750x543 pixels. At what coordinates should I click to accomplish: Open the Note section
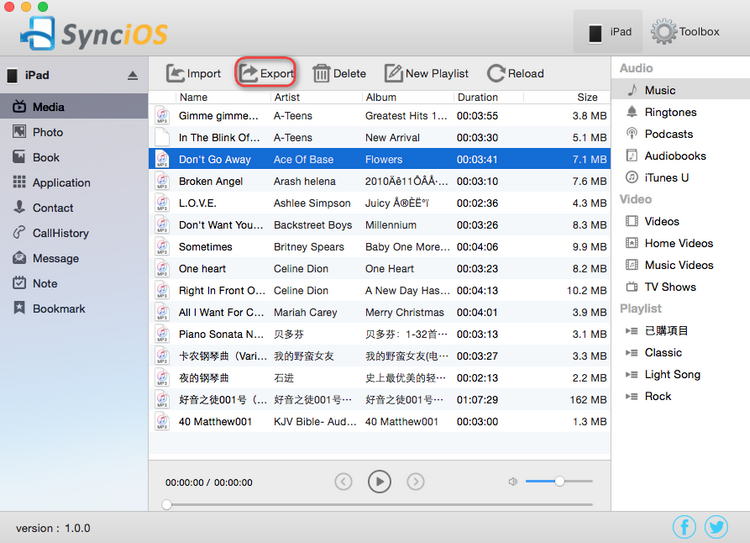click(x=74, y=284)
